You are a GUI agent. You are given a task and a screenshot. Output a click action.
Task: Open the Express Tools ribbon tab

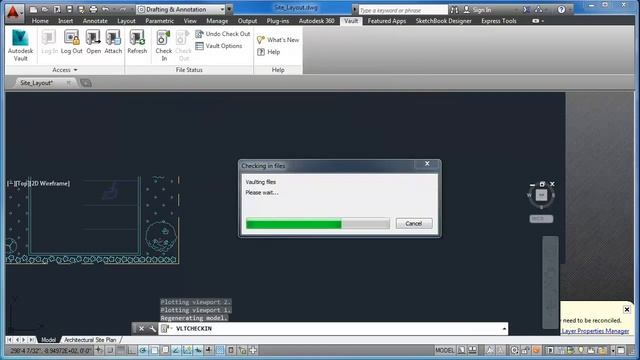click(x=499, y=21)
